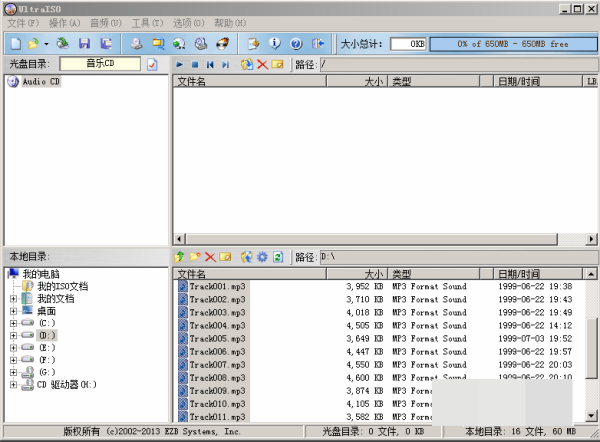The width and height of the screenshot is (600, 442).
Task: Add selected local files to disc icon
Action: click(247, 257)
